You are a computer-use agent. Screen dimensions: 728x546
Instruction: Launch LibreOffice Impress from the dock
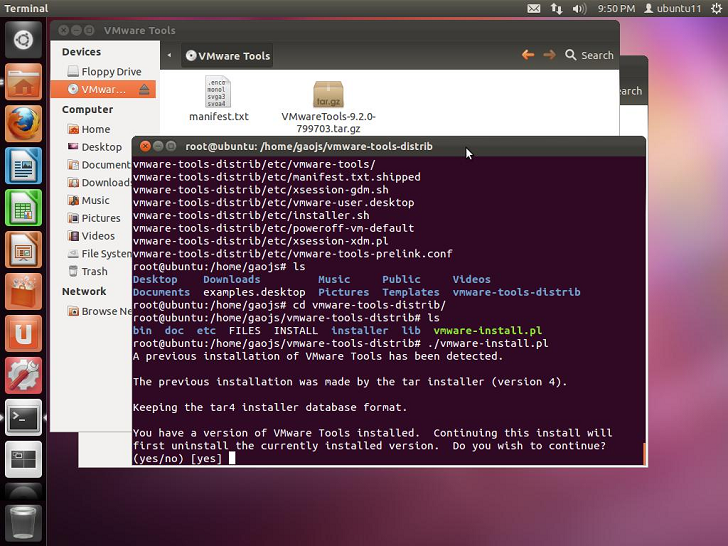click(23, 250)
